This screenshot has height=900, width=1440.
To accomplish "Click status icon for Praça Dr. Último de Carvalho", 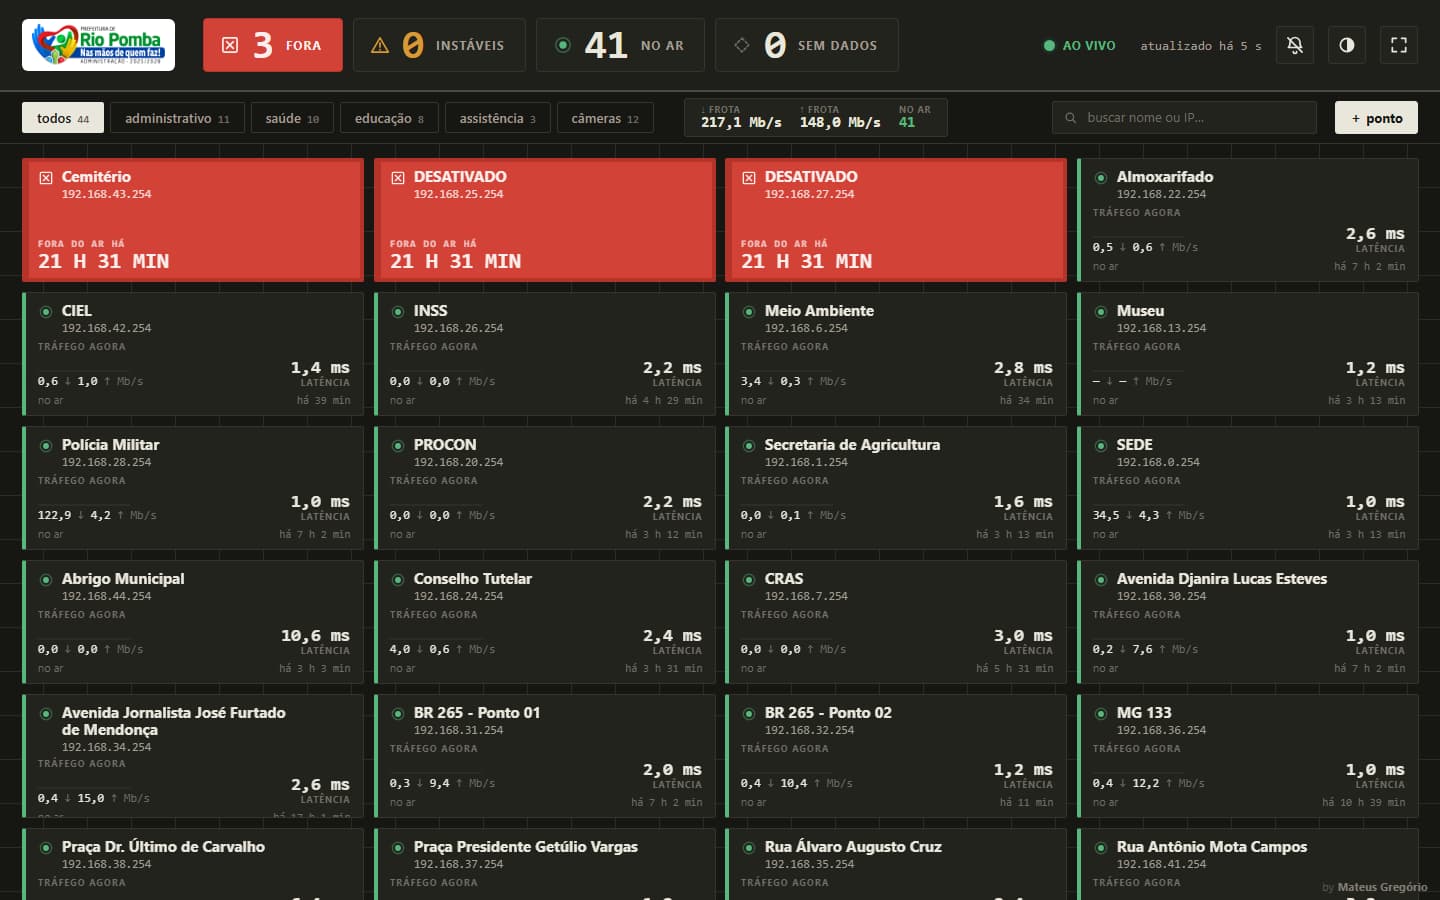I will pyautogui.click(x=46, y=847).
